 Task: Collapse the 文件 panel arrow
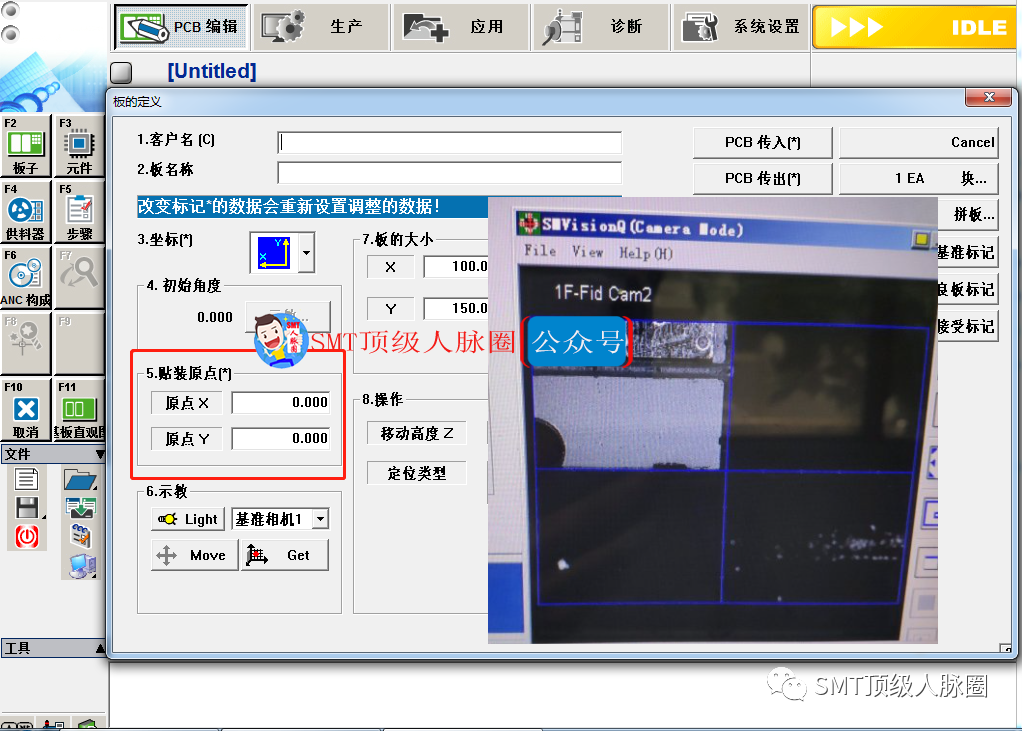click(x=99, y=454)
